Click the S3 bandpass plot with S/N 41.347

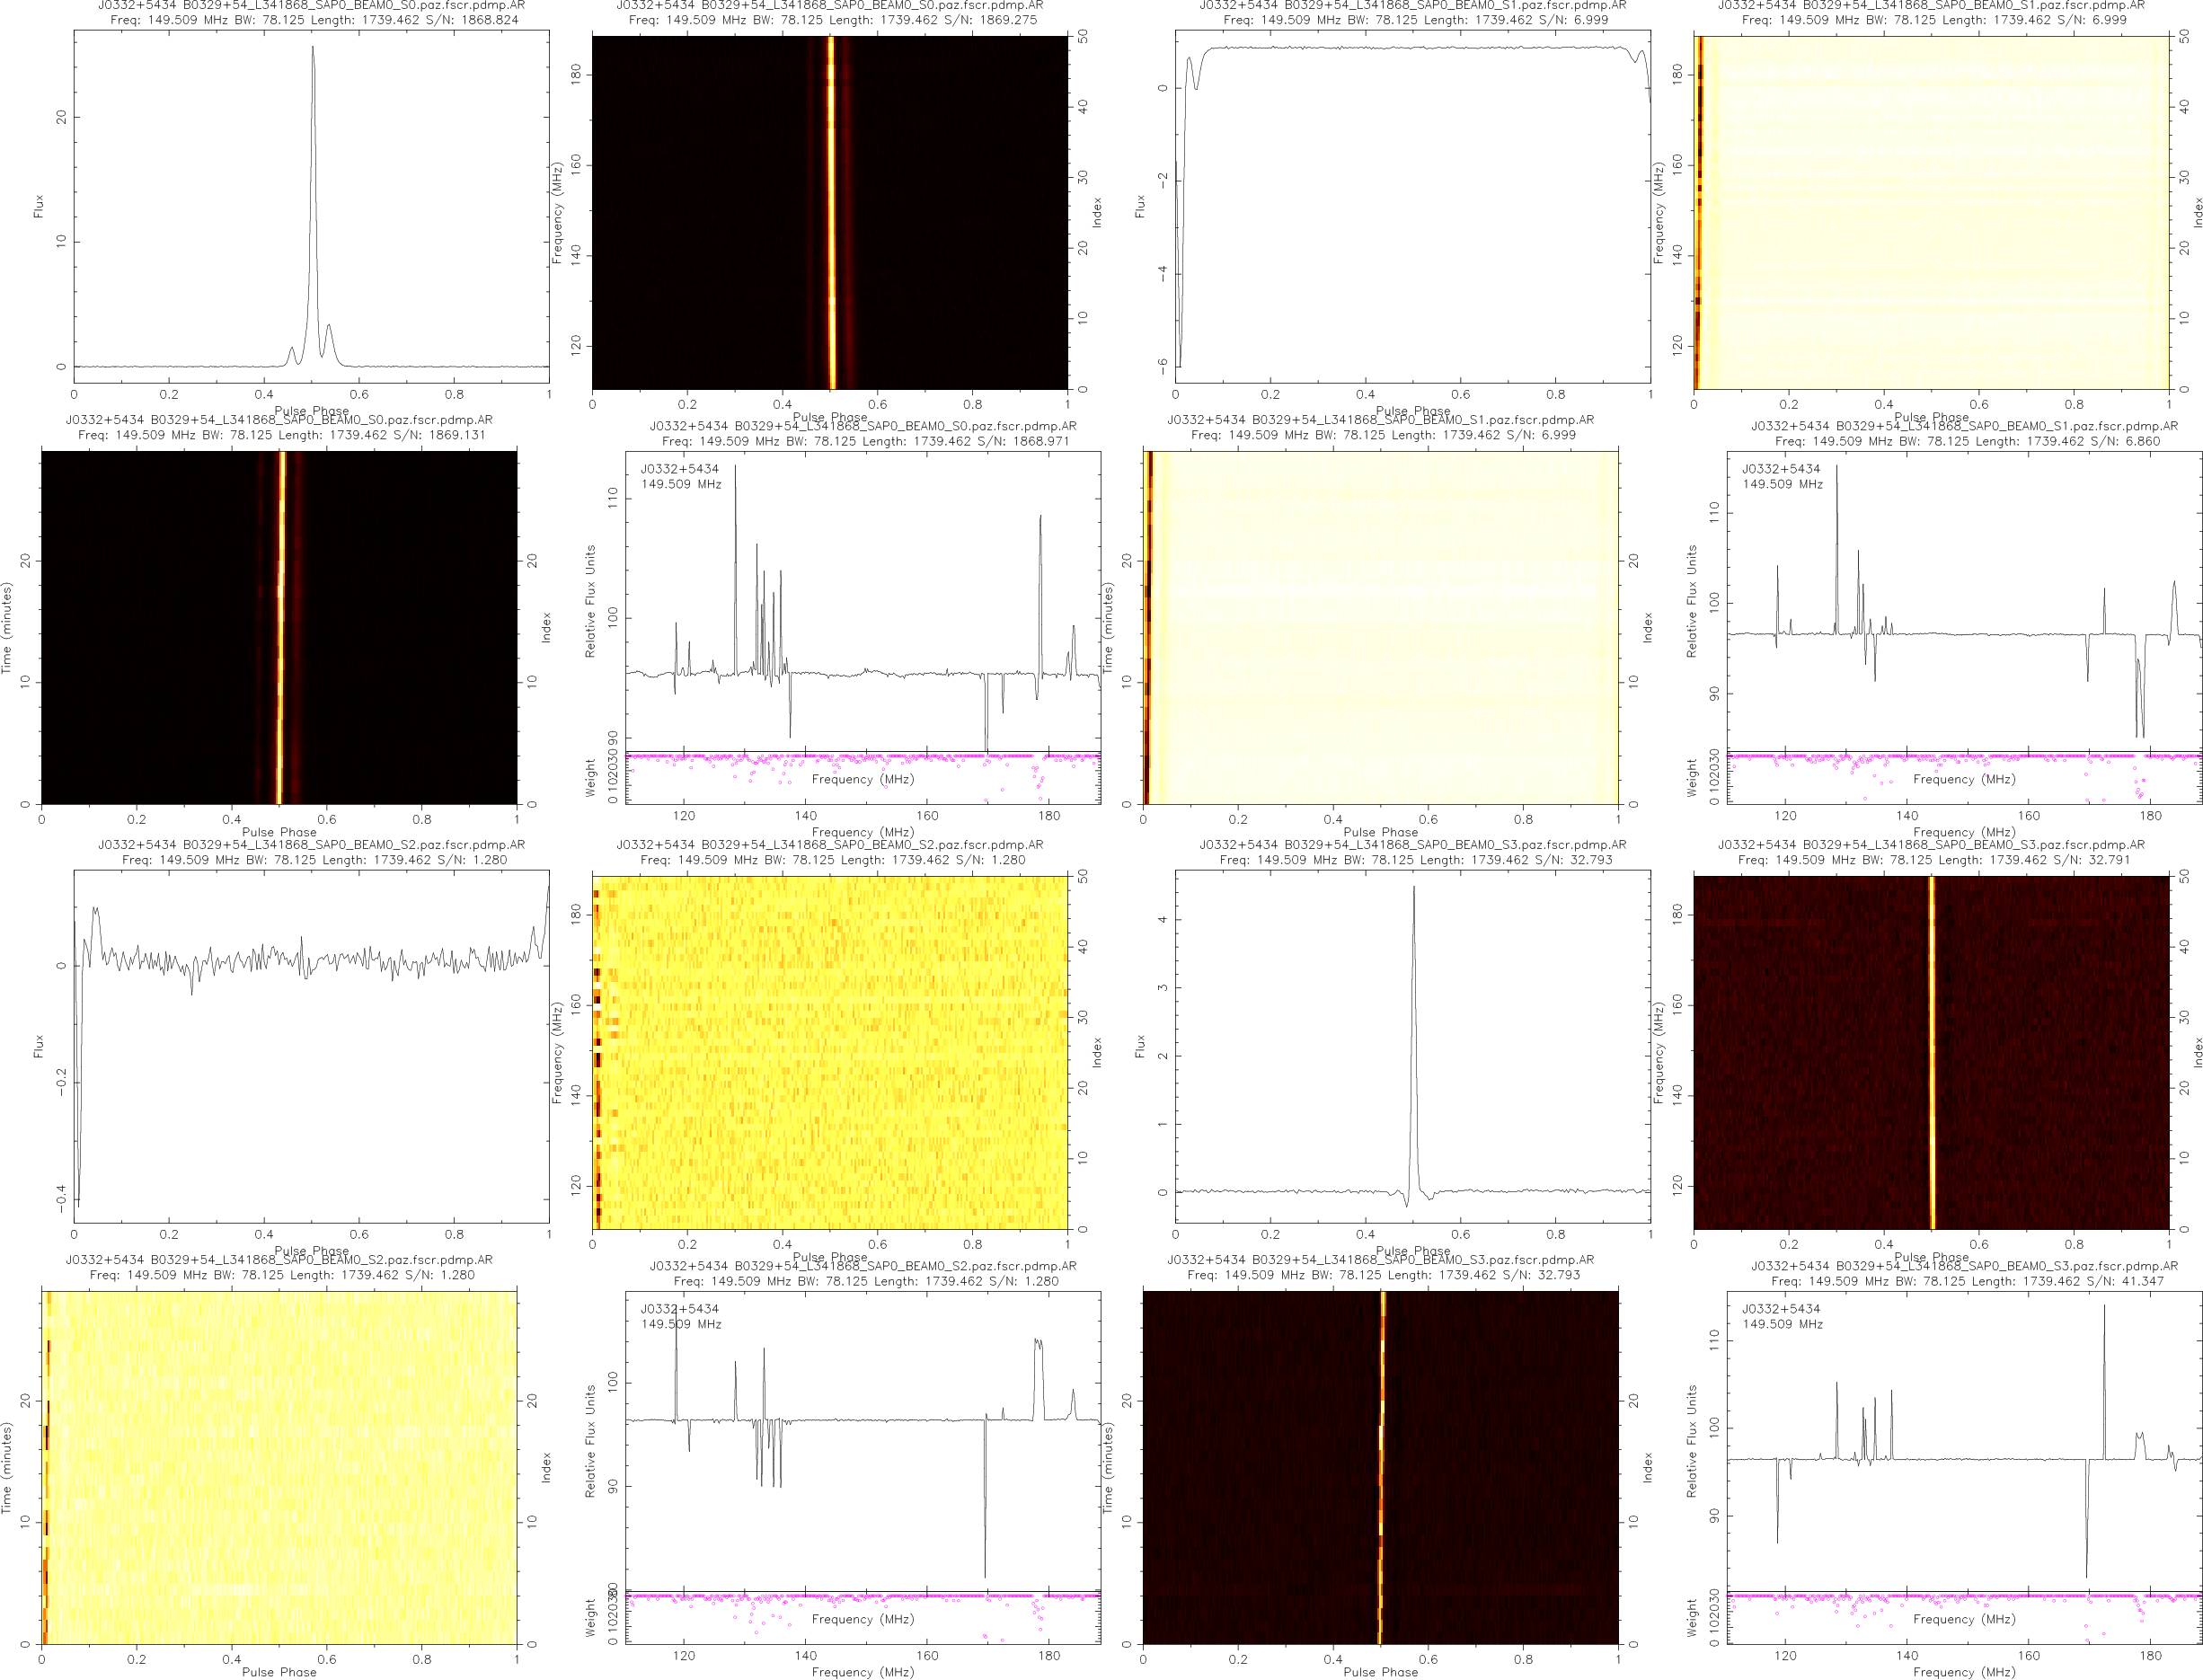coord(1963,1440)
